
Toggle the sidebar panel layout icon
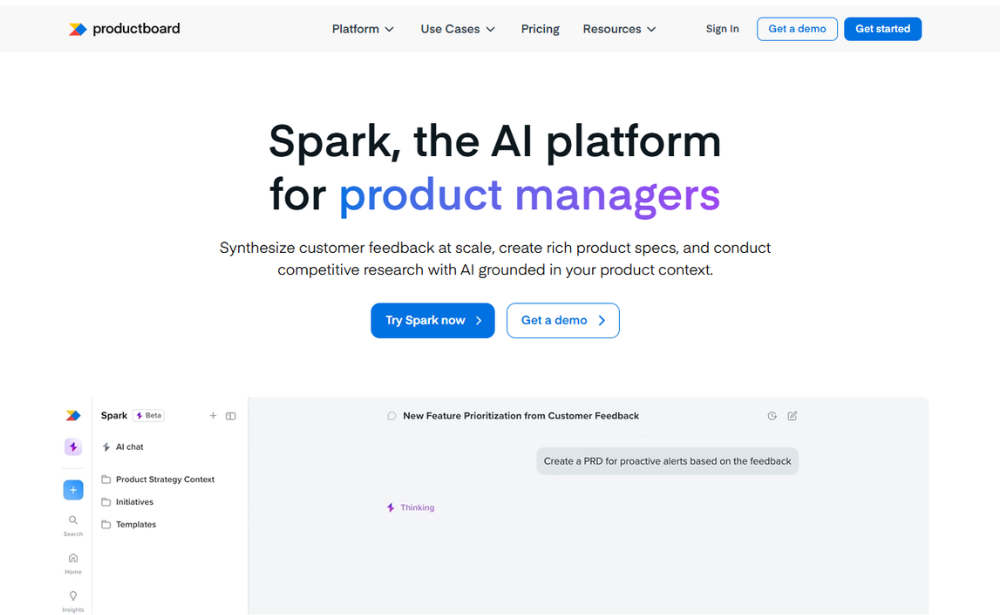click(231, 414)
